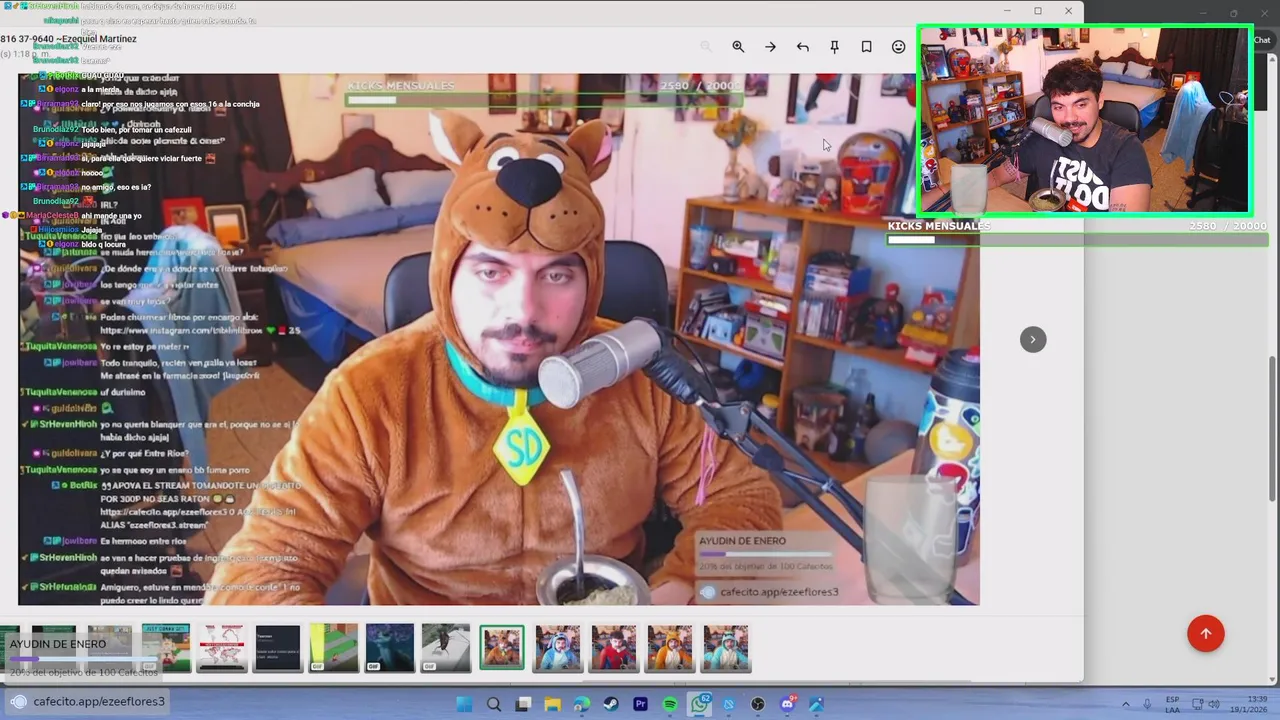
Task: Click the reply curved-arrow icon
Action: pyautogui.click(x=802, y=47)
